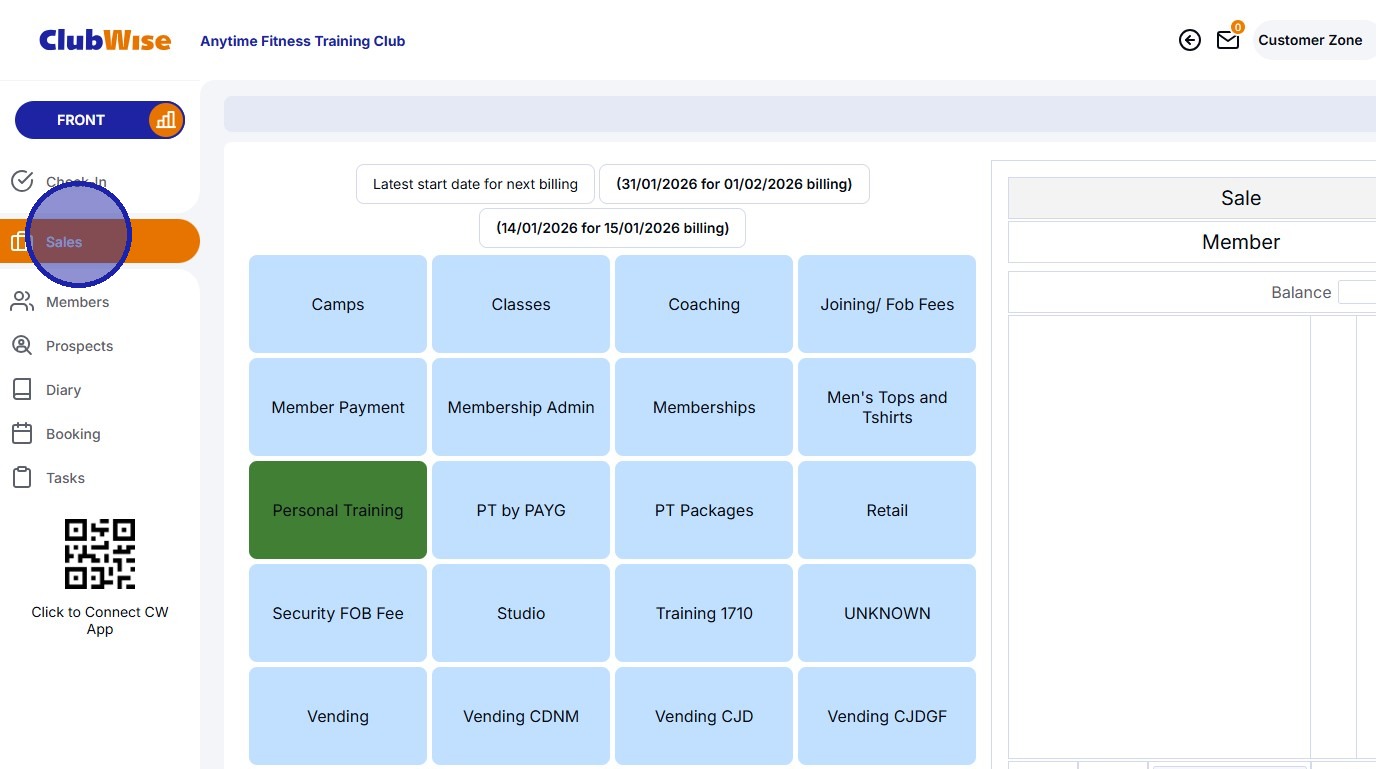The width and height of the screenshot is (1376, 769).
Task: Open the Booking menu item
Action: [73, 434]
